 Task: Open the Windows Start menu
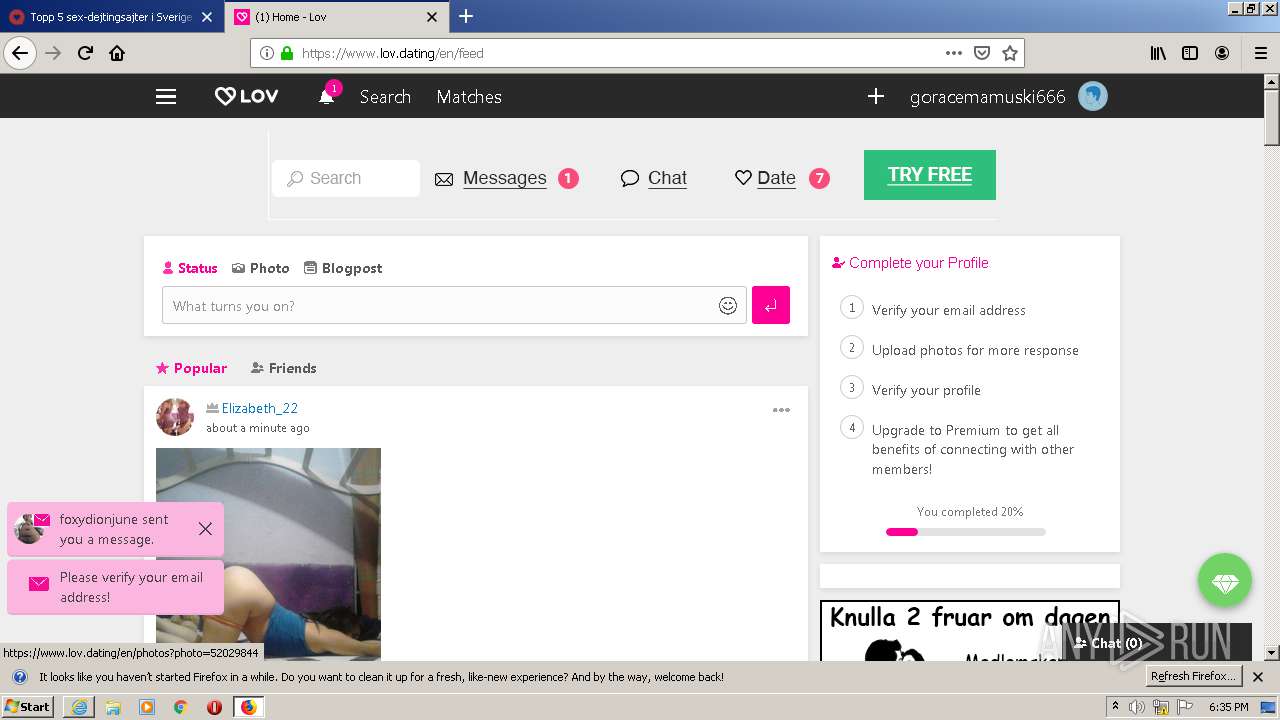(28, 706)
